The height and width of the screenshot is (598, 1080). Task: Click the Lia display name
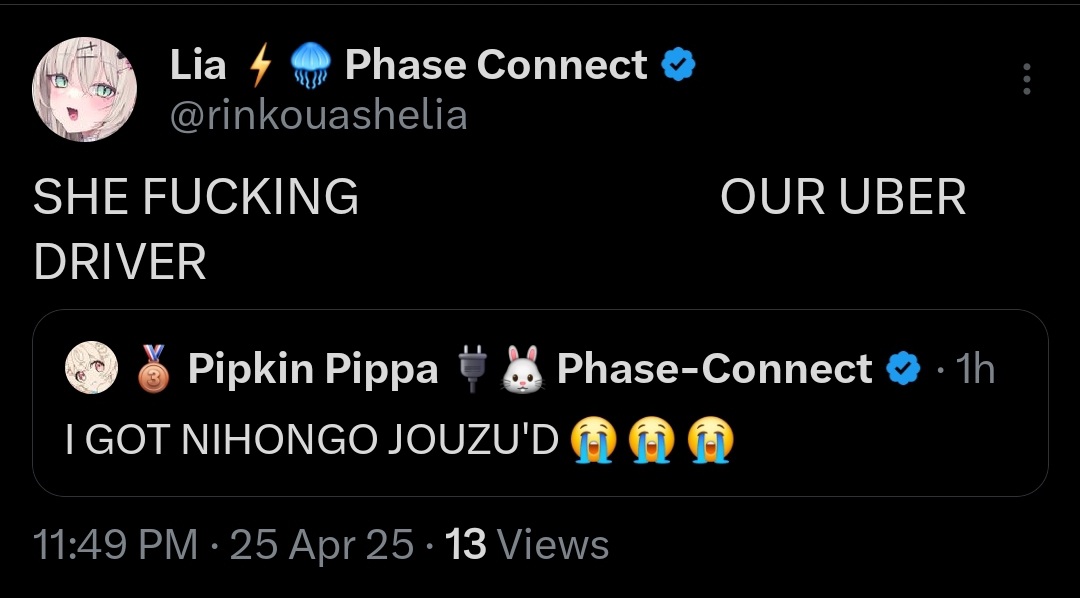[x=198, y=66]
